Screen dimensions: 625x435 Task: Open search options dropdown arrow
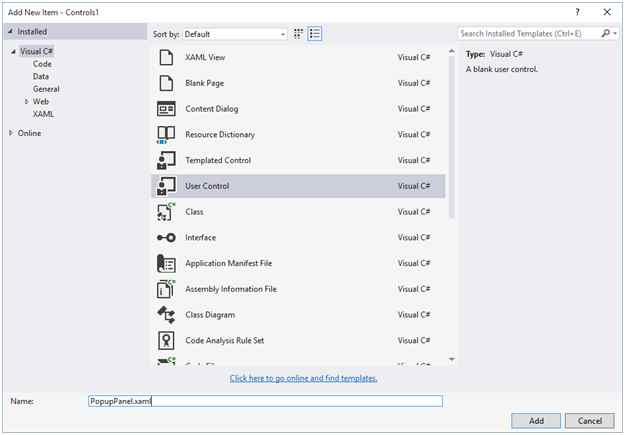615,34
